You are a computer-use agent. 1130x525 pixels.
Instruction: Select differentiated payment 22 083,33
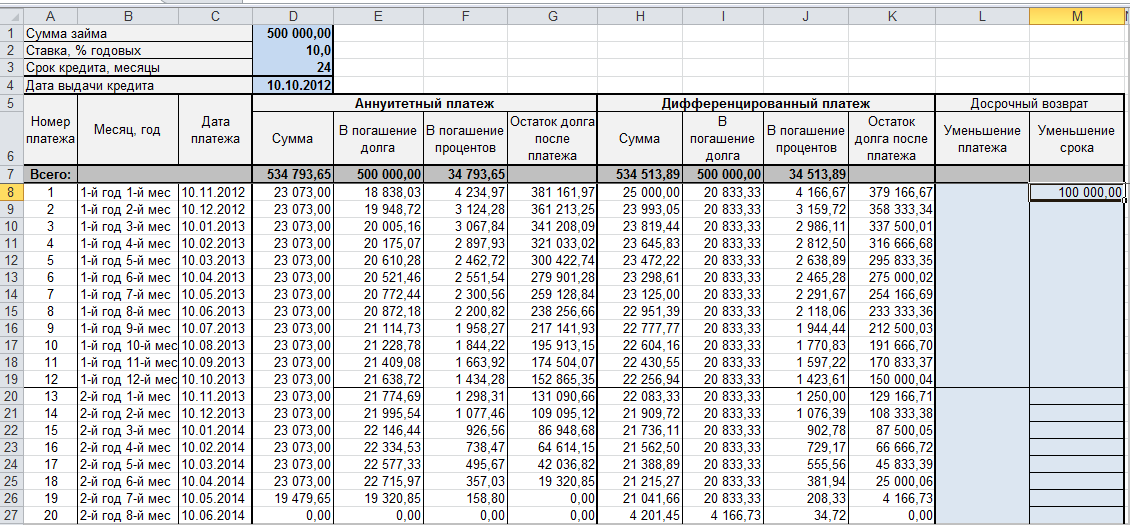pyautogui.click(x=640, y=396)
